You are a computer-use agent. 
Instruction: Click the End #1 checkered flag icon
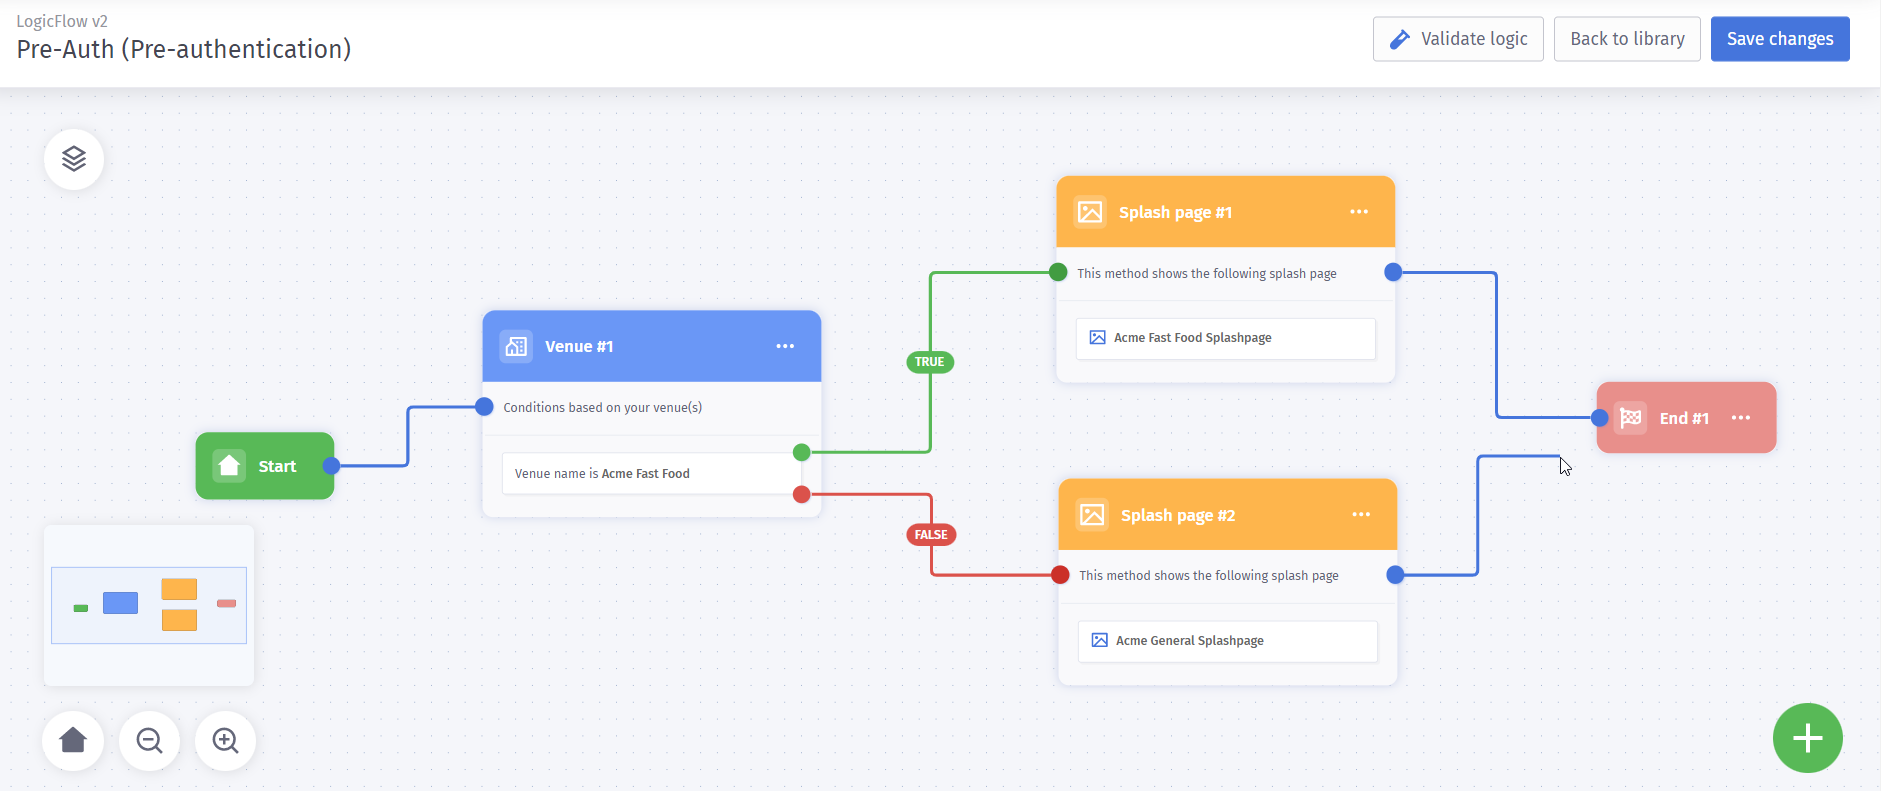point(1631,418)
